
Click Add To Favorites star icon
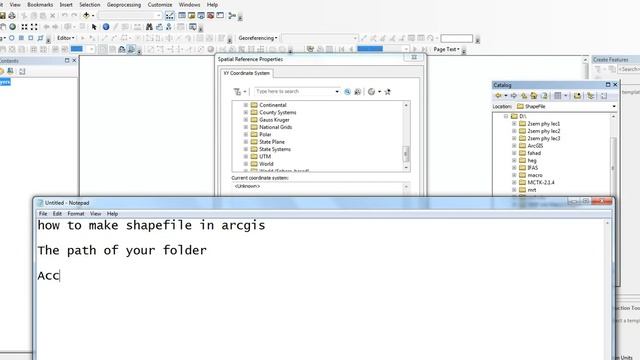click(387, 92)
